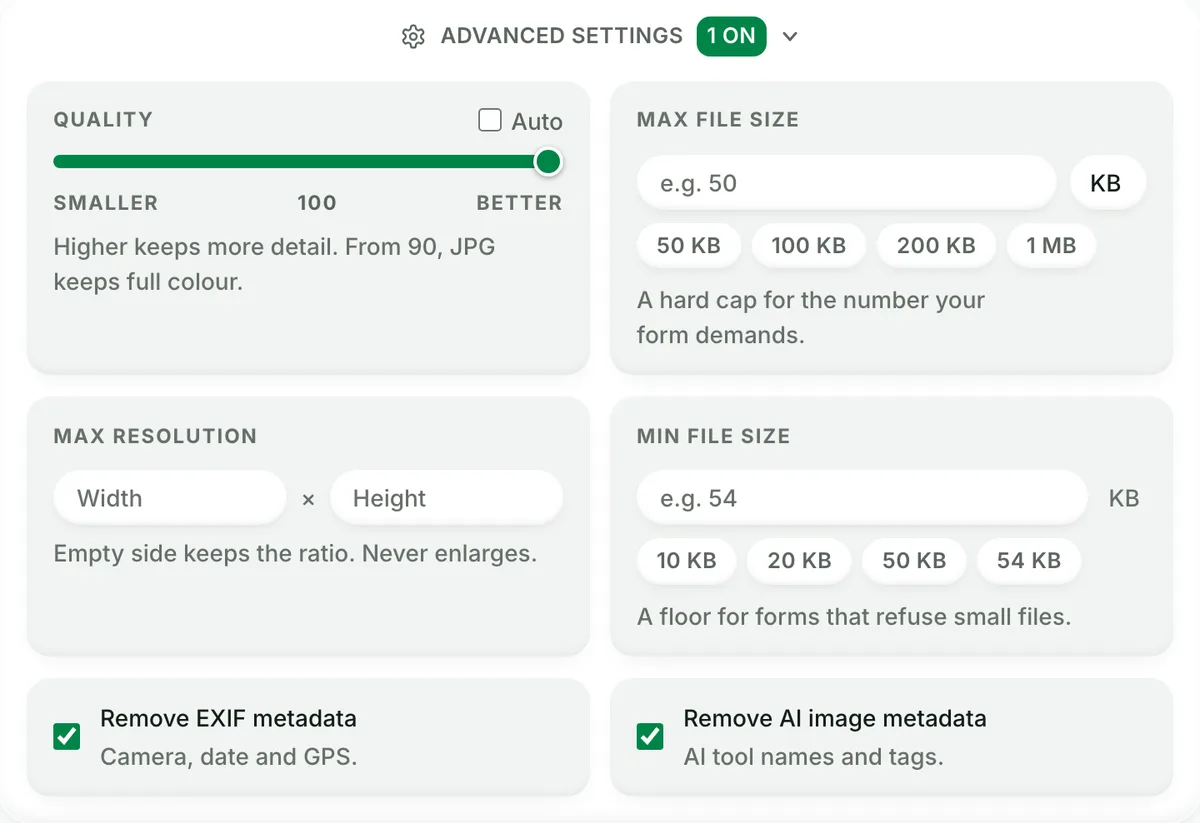Focus the Min File Size input field
Image resolution: width=1200 pixels, height=823 pixels.
[x=862, y=498]
